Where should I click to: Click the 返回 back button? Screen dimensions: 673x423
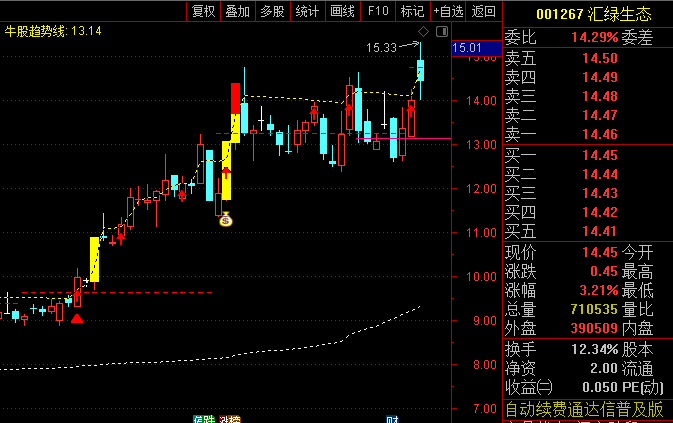[x=484, y=11]
